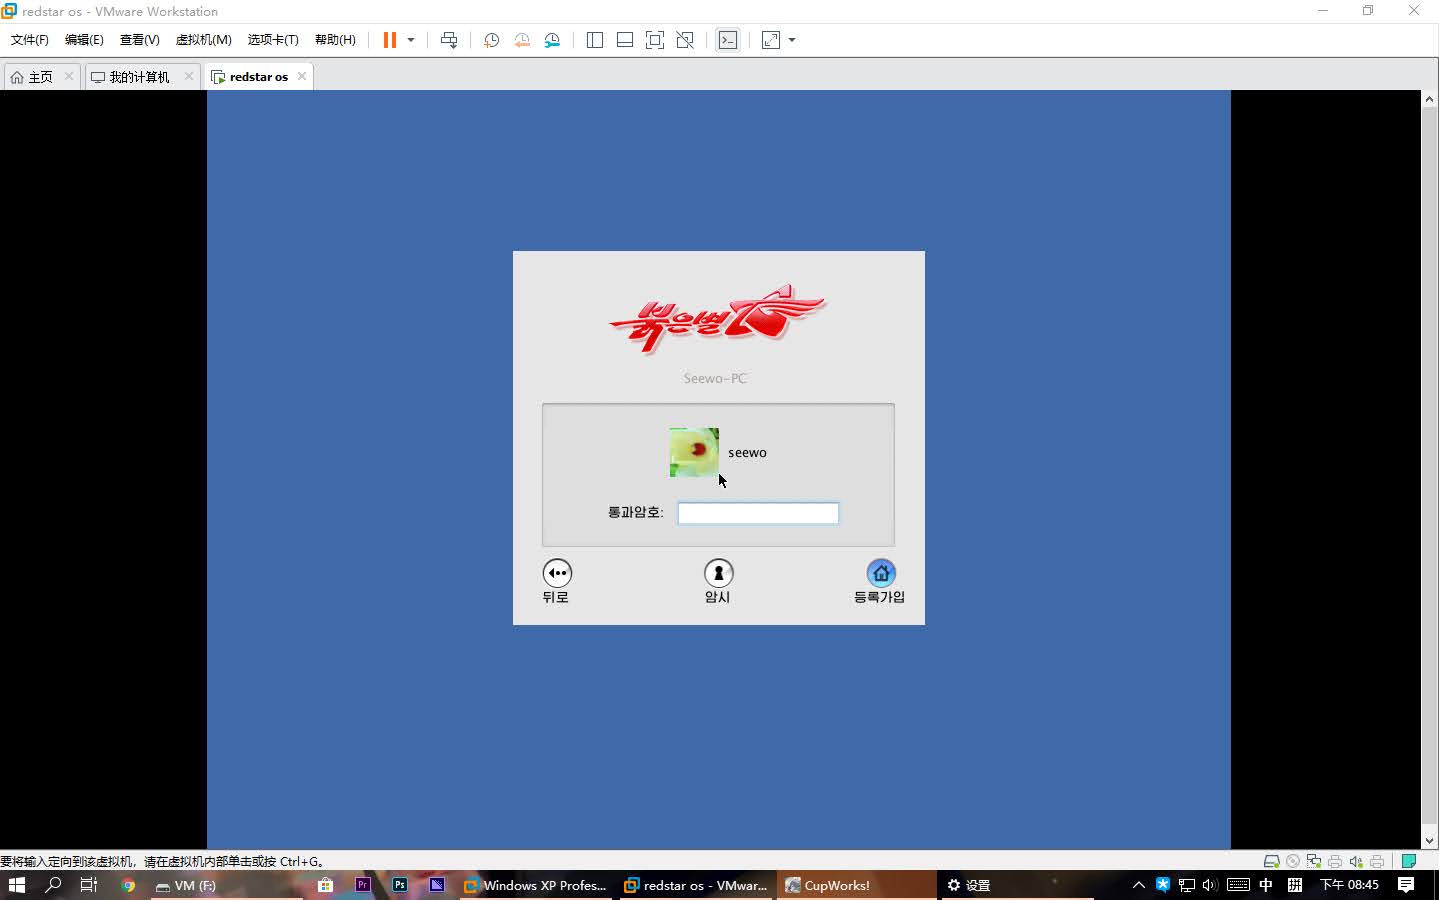1439x900 pixels.
Task: Open the power options dropdown arrow
Action: tap(411, 40)
